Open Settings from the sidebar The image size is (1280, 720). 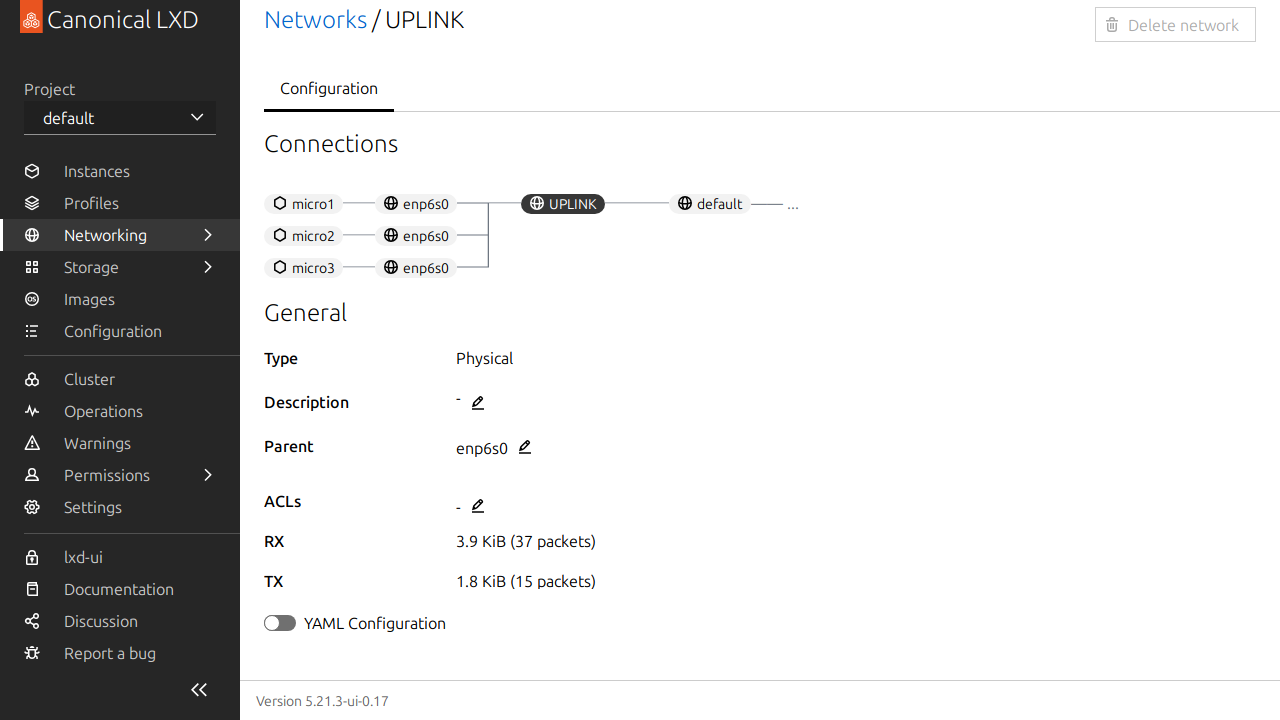pyautogui.click(x=92, y=507)
